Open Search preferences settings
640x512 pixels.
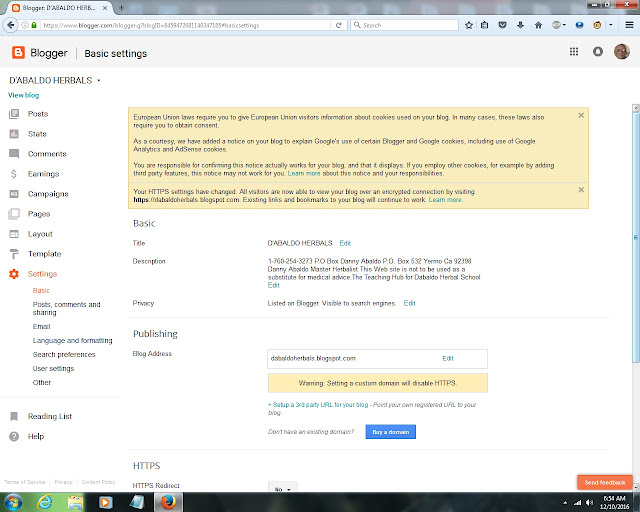(64, 354)
